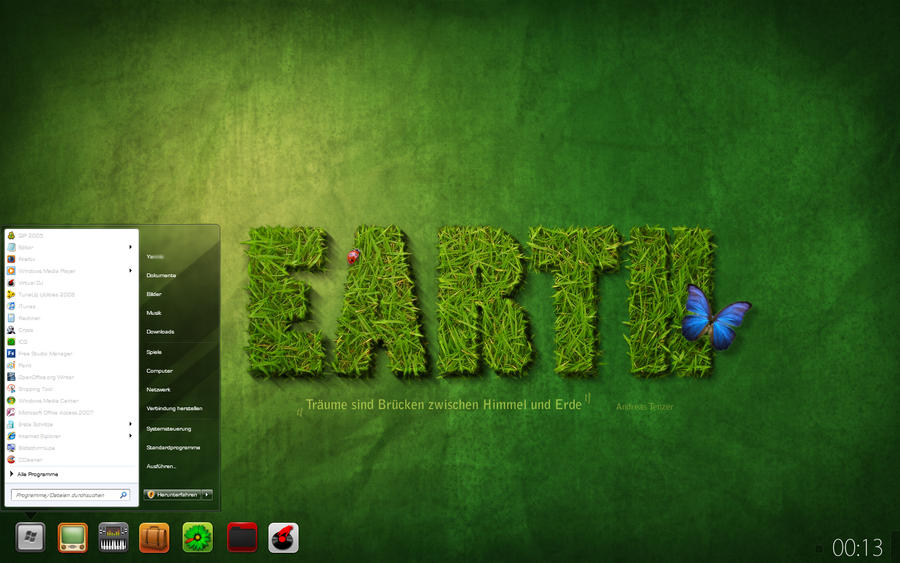Viewport: 900px width, 563px height.
Task: Open Dokumente in the Start menu
Action: [x=161, y=275]
